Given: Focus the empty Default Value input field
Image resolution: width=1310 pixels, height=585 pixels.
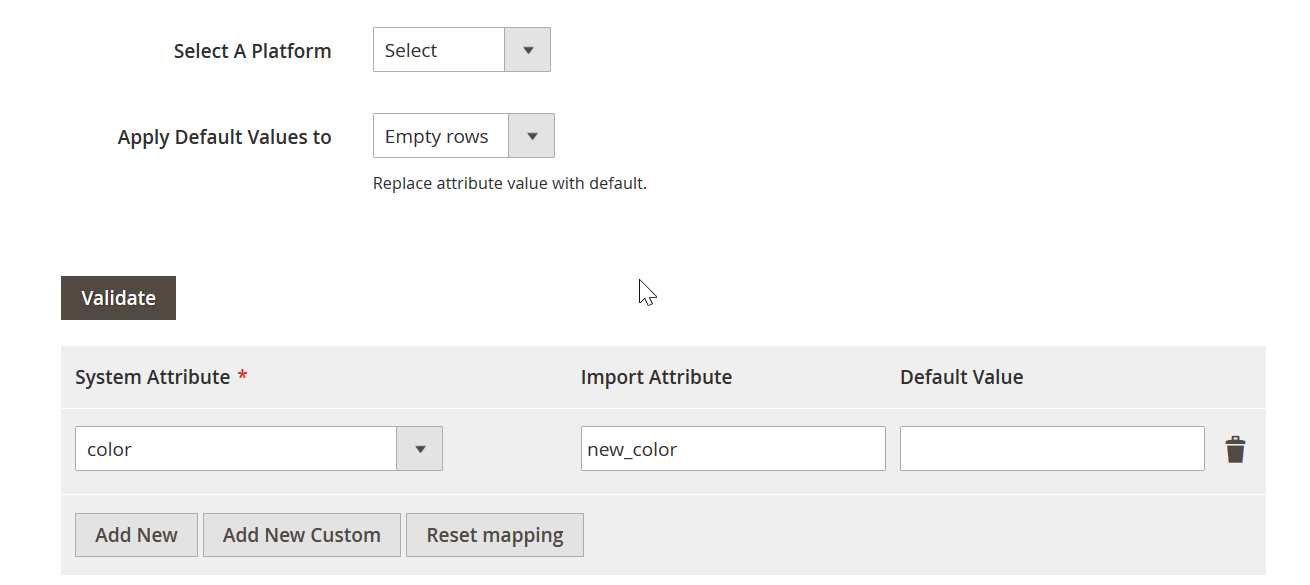Looking at the screenshot, I should (x=1052, y=449).
